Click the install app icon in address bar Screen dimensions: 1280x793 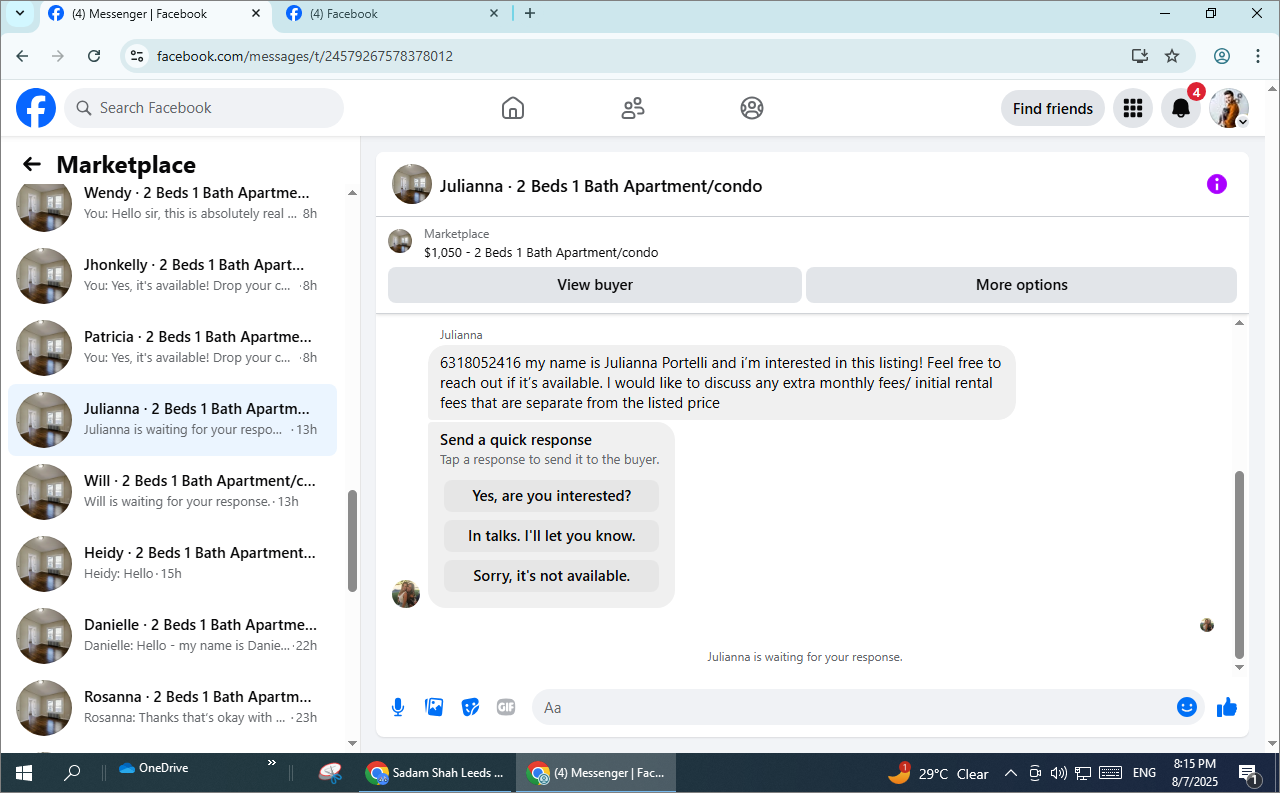pos(1139,56)
